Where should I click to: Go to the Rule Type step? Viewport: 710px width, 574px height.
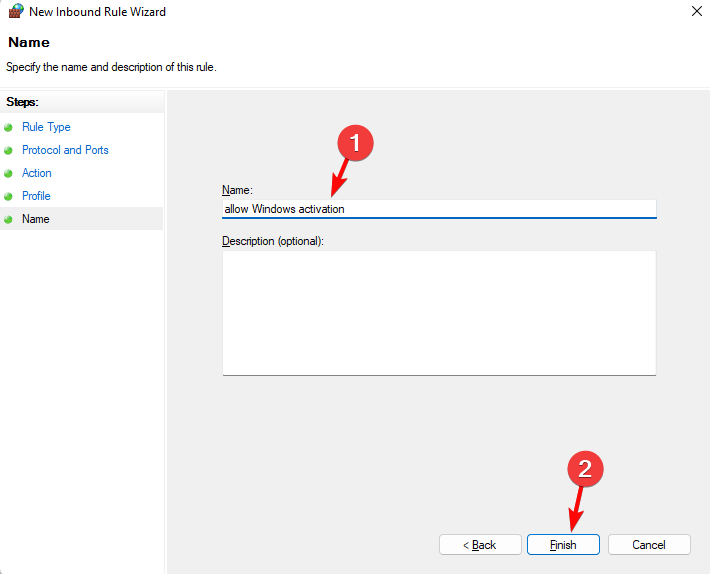click(46, 127)
